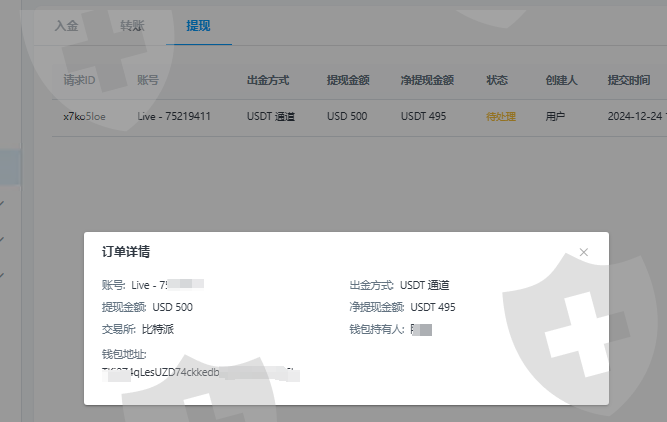The width and height of the screenshot is (667, 422).
Task: Click the 订单详情 dialog title
Action: pos(126,251)
